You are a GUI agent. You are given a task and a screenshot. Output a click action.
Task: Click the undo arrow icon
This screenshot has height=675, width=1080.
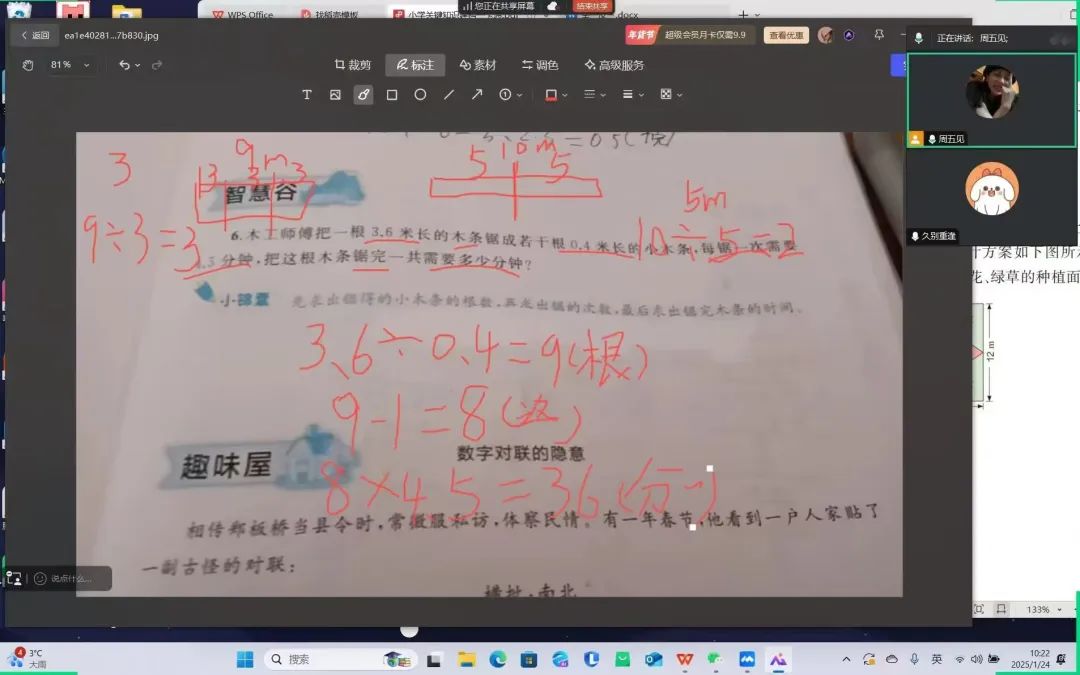124,65
